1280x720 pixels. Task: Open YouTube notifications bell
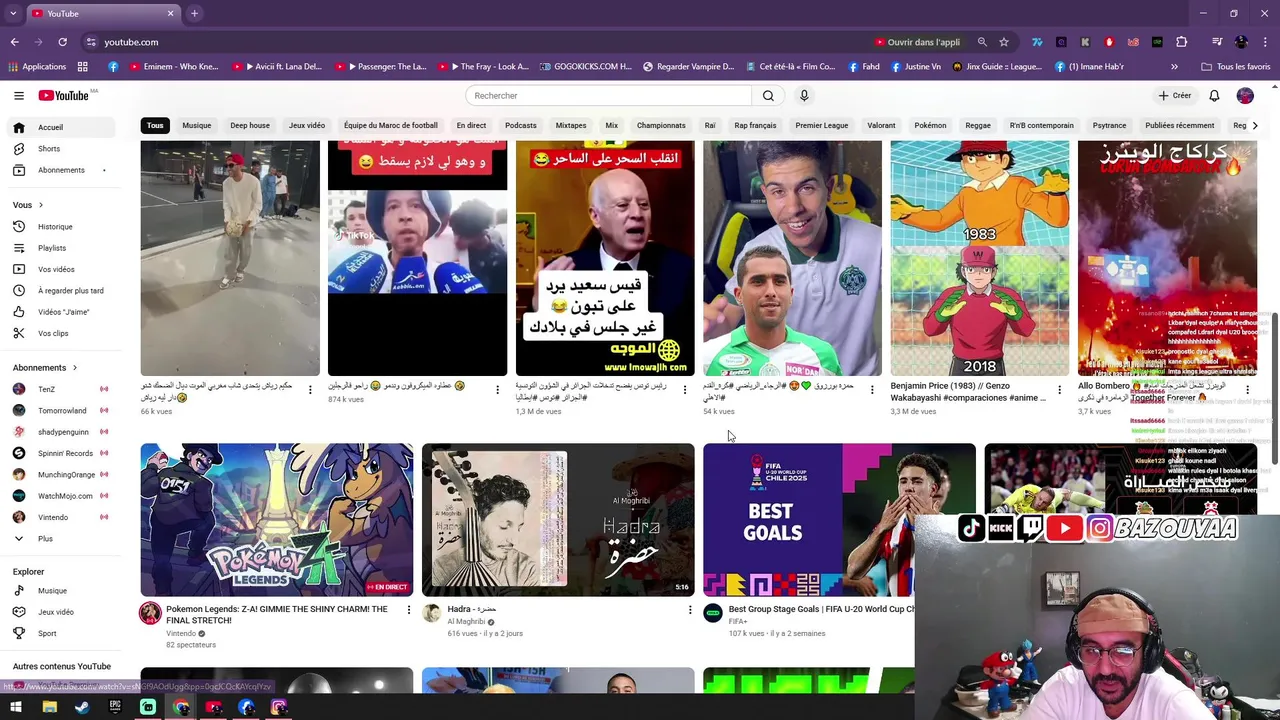click(1214, 95)
